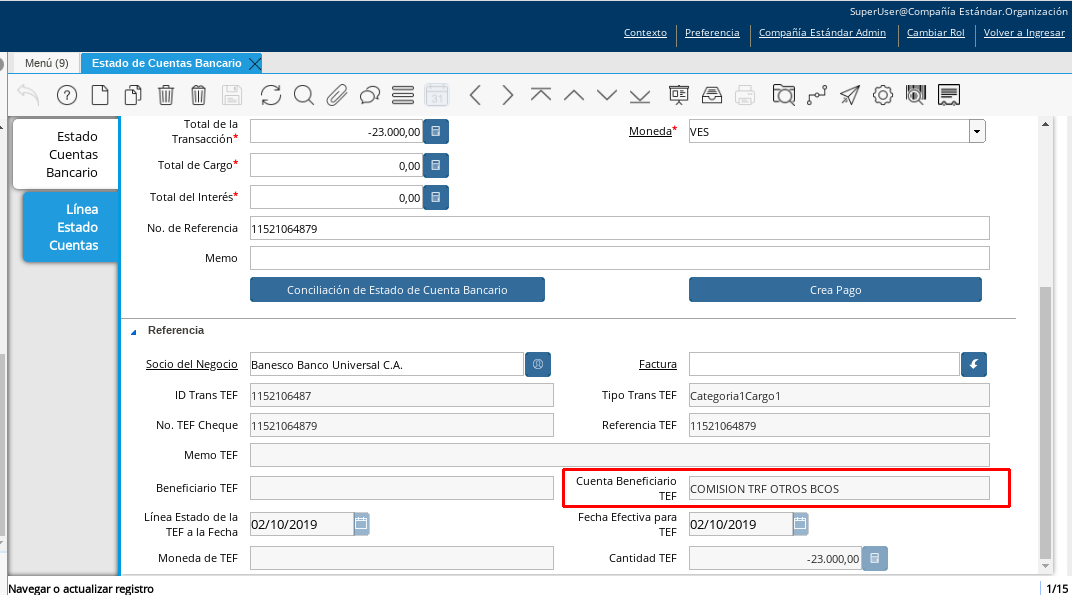
Task: Click the Crea Pago button
Action: pos(835,290)
